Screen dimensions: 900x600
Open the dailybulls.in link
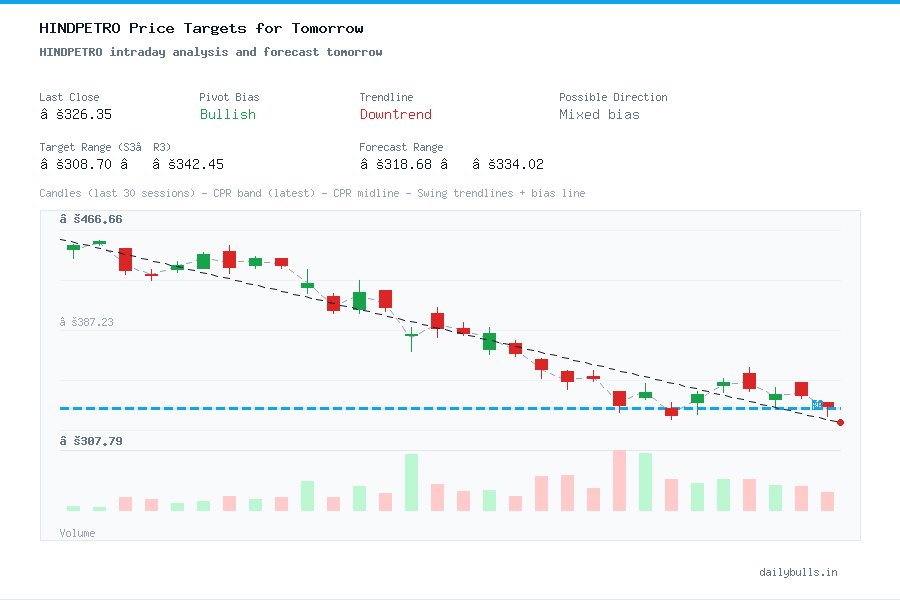coord(799,573)
